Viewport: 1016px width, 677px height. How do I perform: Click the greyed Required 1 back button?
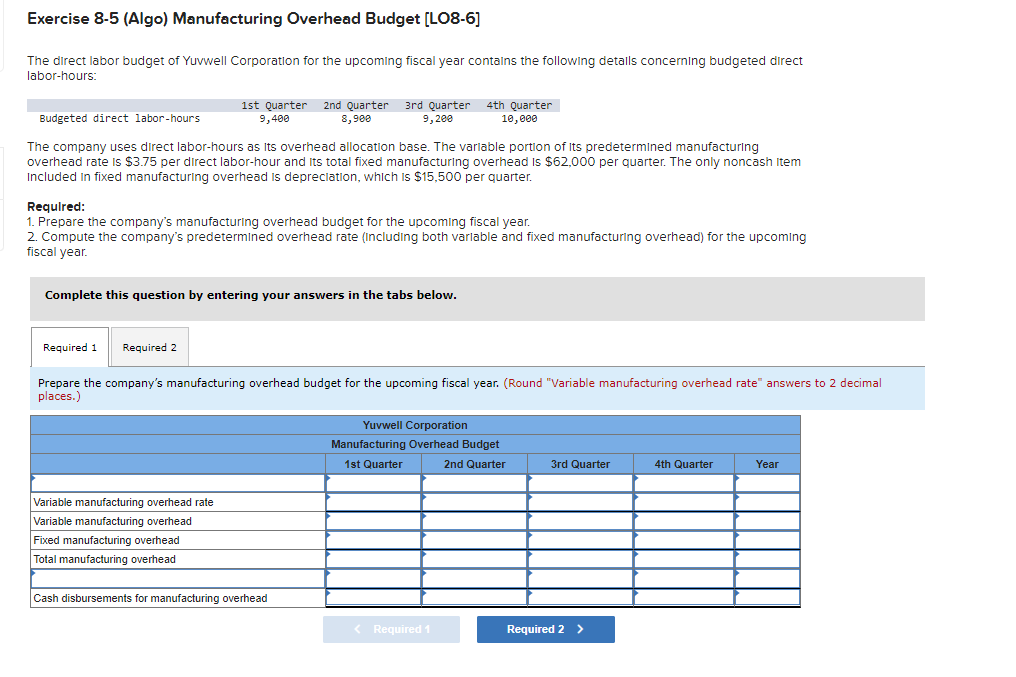tap(391, 629)
